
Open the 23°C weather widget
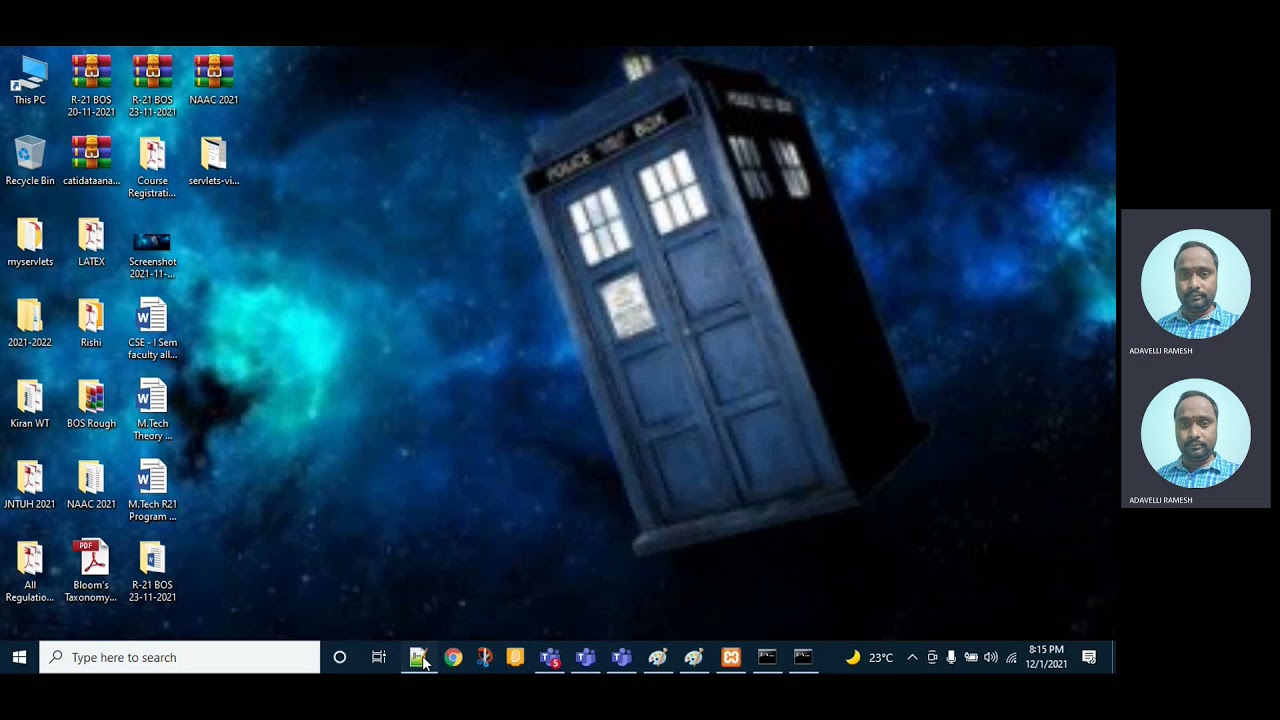(x=869, y=657)
